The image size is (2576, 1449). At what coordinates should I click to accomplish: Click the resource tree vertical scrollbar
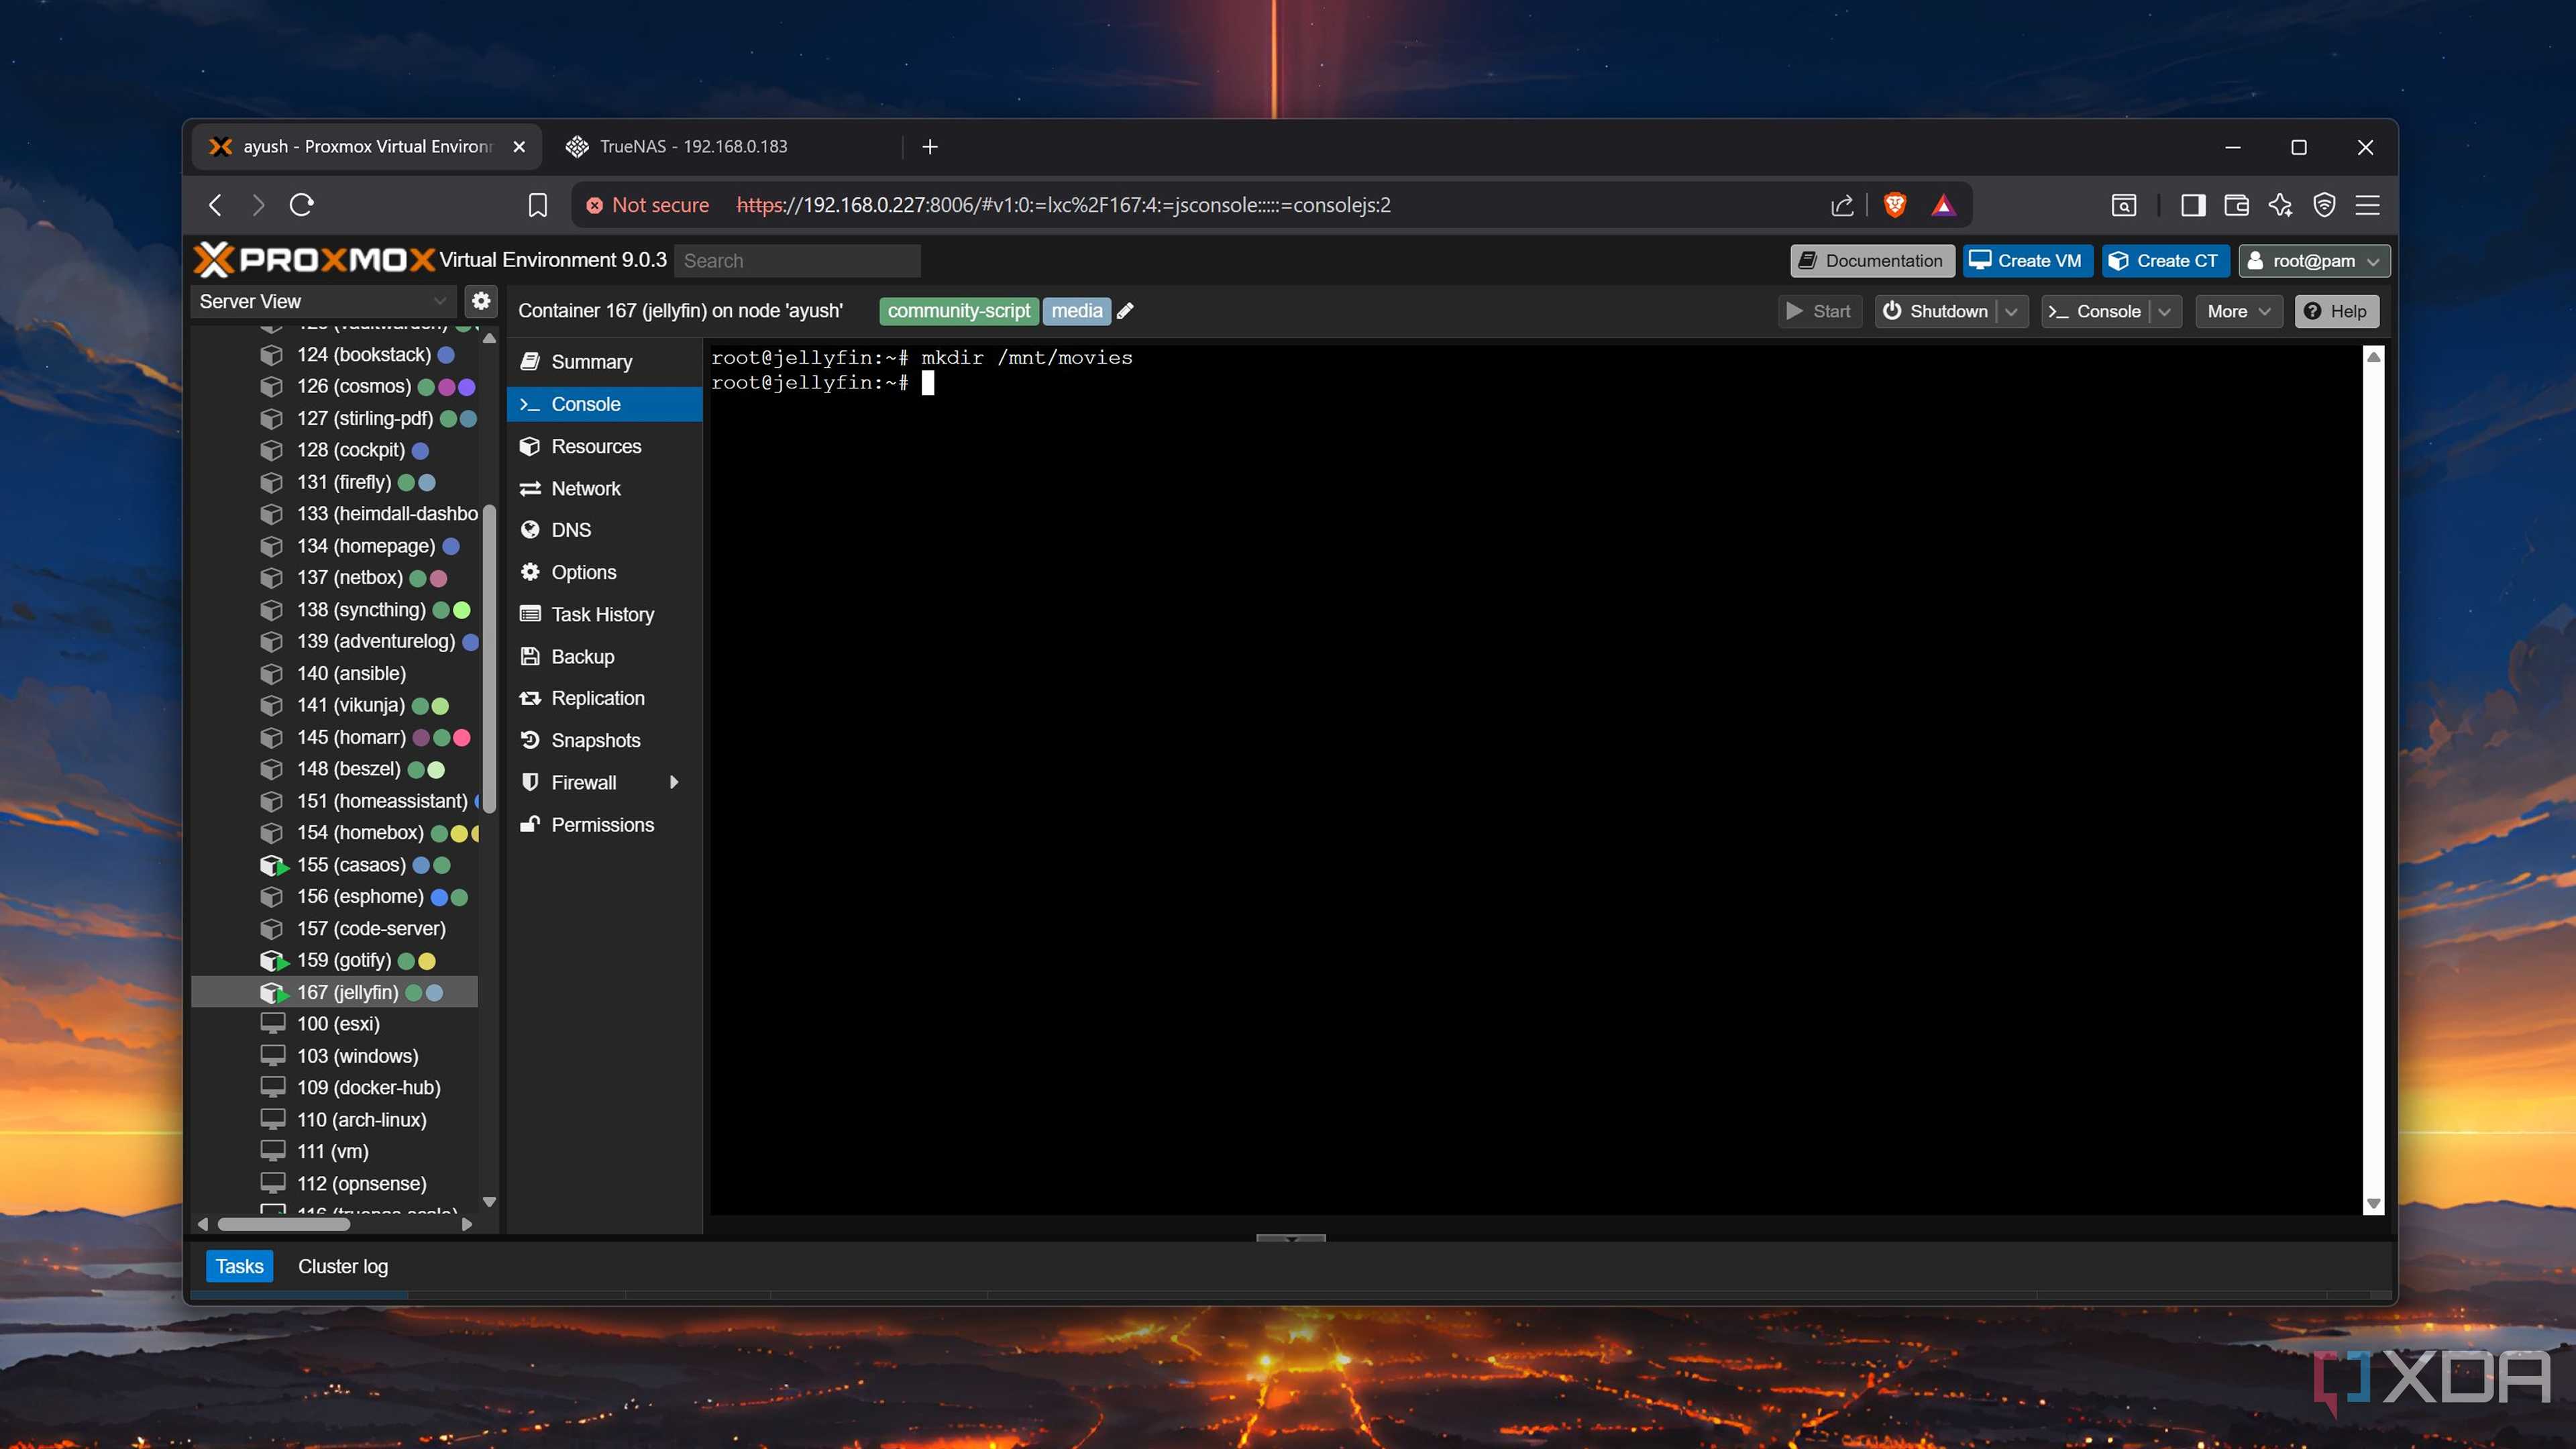click(489, 660)
